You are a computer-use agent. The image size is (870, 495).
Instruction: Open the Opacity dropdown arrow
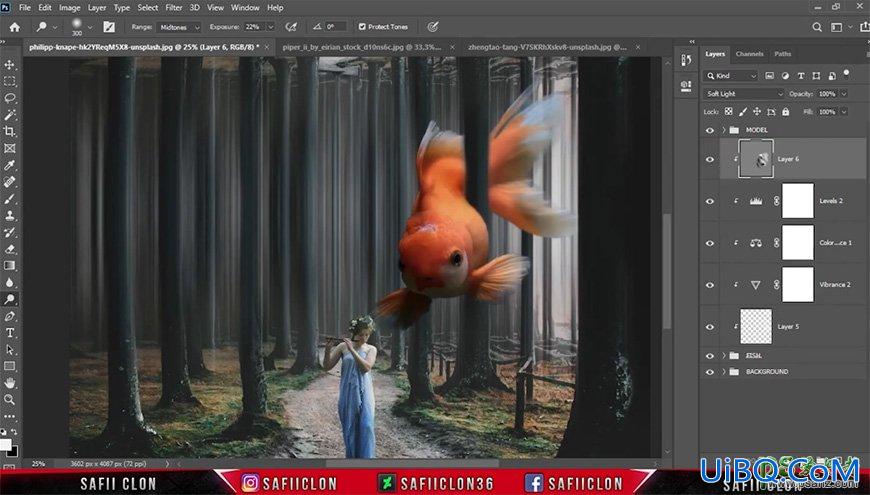[844, 94]
